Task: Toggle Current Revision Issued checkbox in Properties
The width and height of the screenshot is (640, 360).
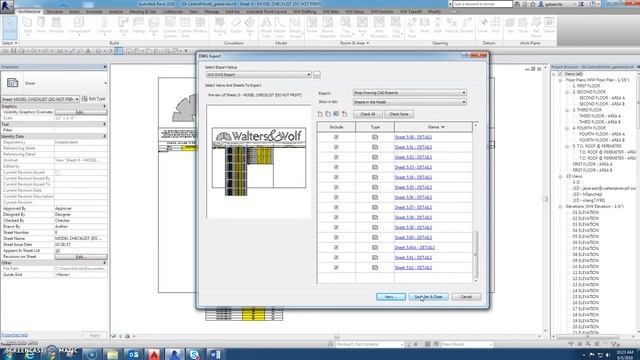Action: pyautogui.click(x=58, y=172)
